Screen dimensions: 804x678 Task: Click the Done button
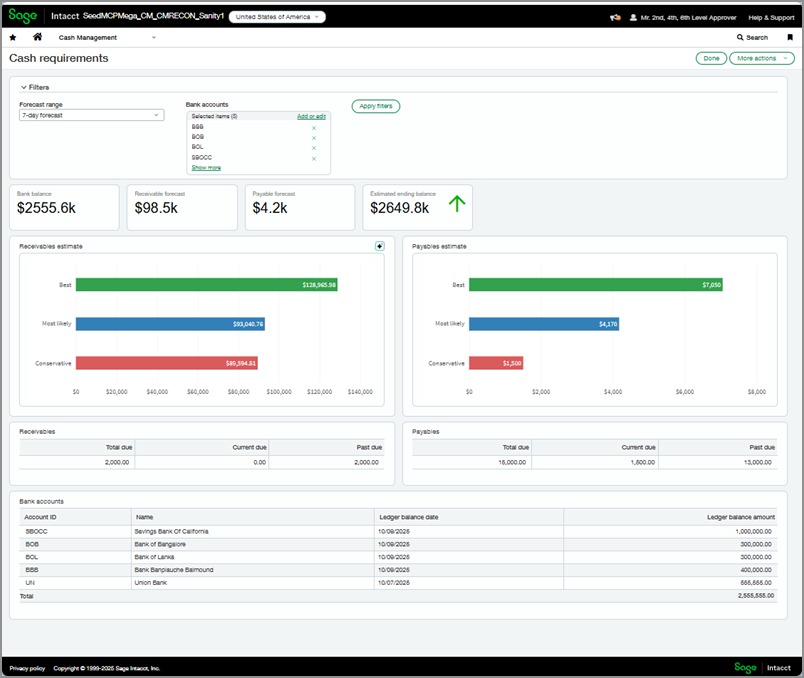[x=711, y=58]
